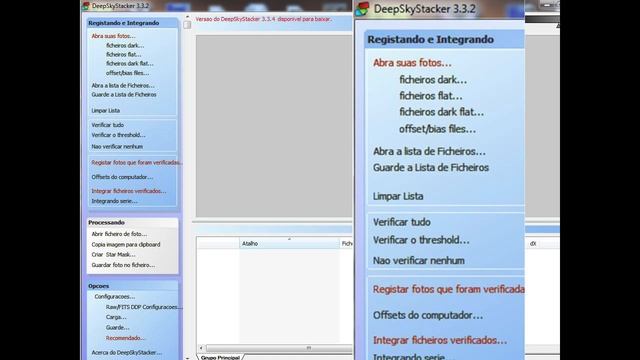Image resolution: width=640 pixels, height=360 pixels.
Task: Open 'ficheiros dark...' in the enlarged panel
Action: pyautogui.click(x=433, y=80)
